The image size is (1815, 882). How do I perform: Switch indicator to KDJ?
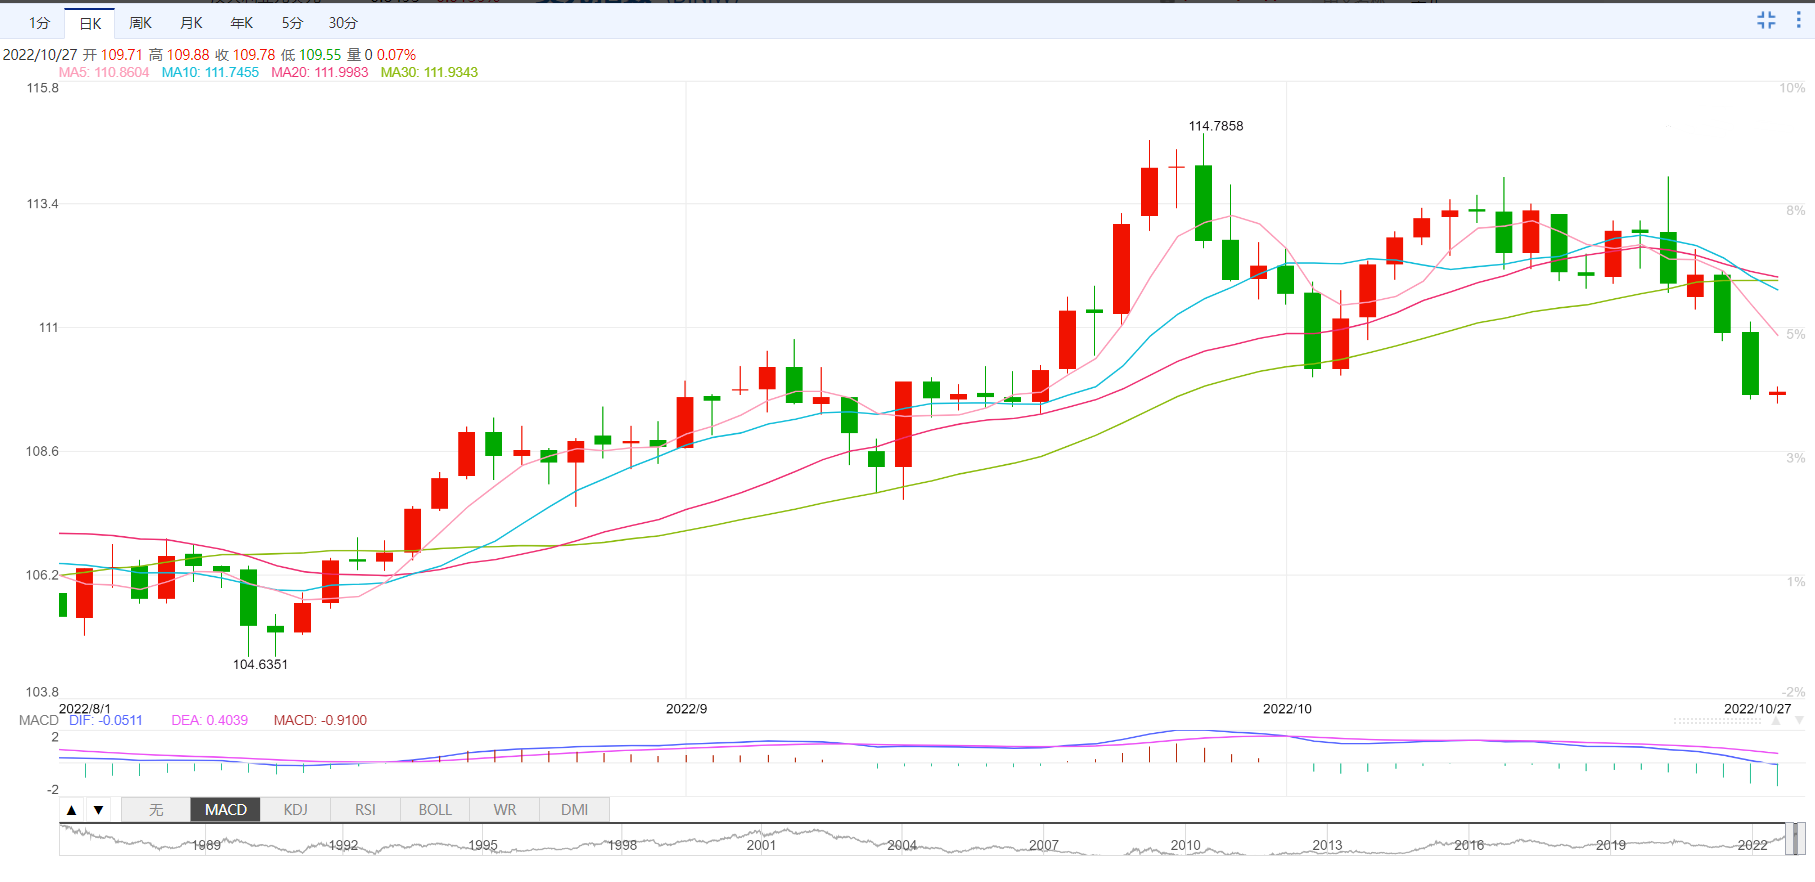(x=296, y=810)
